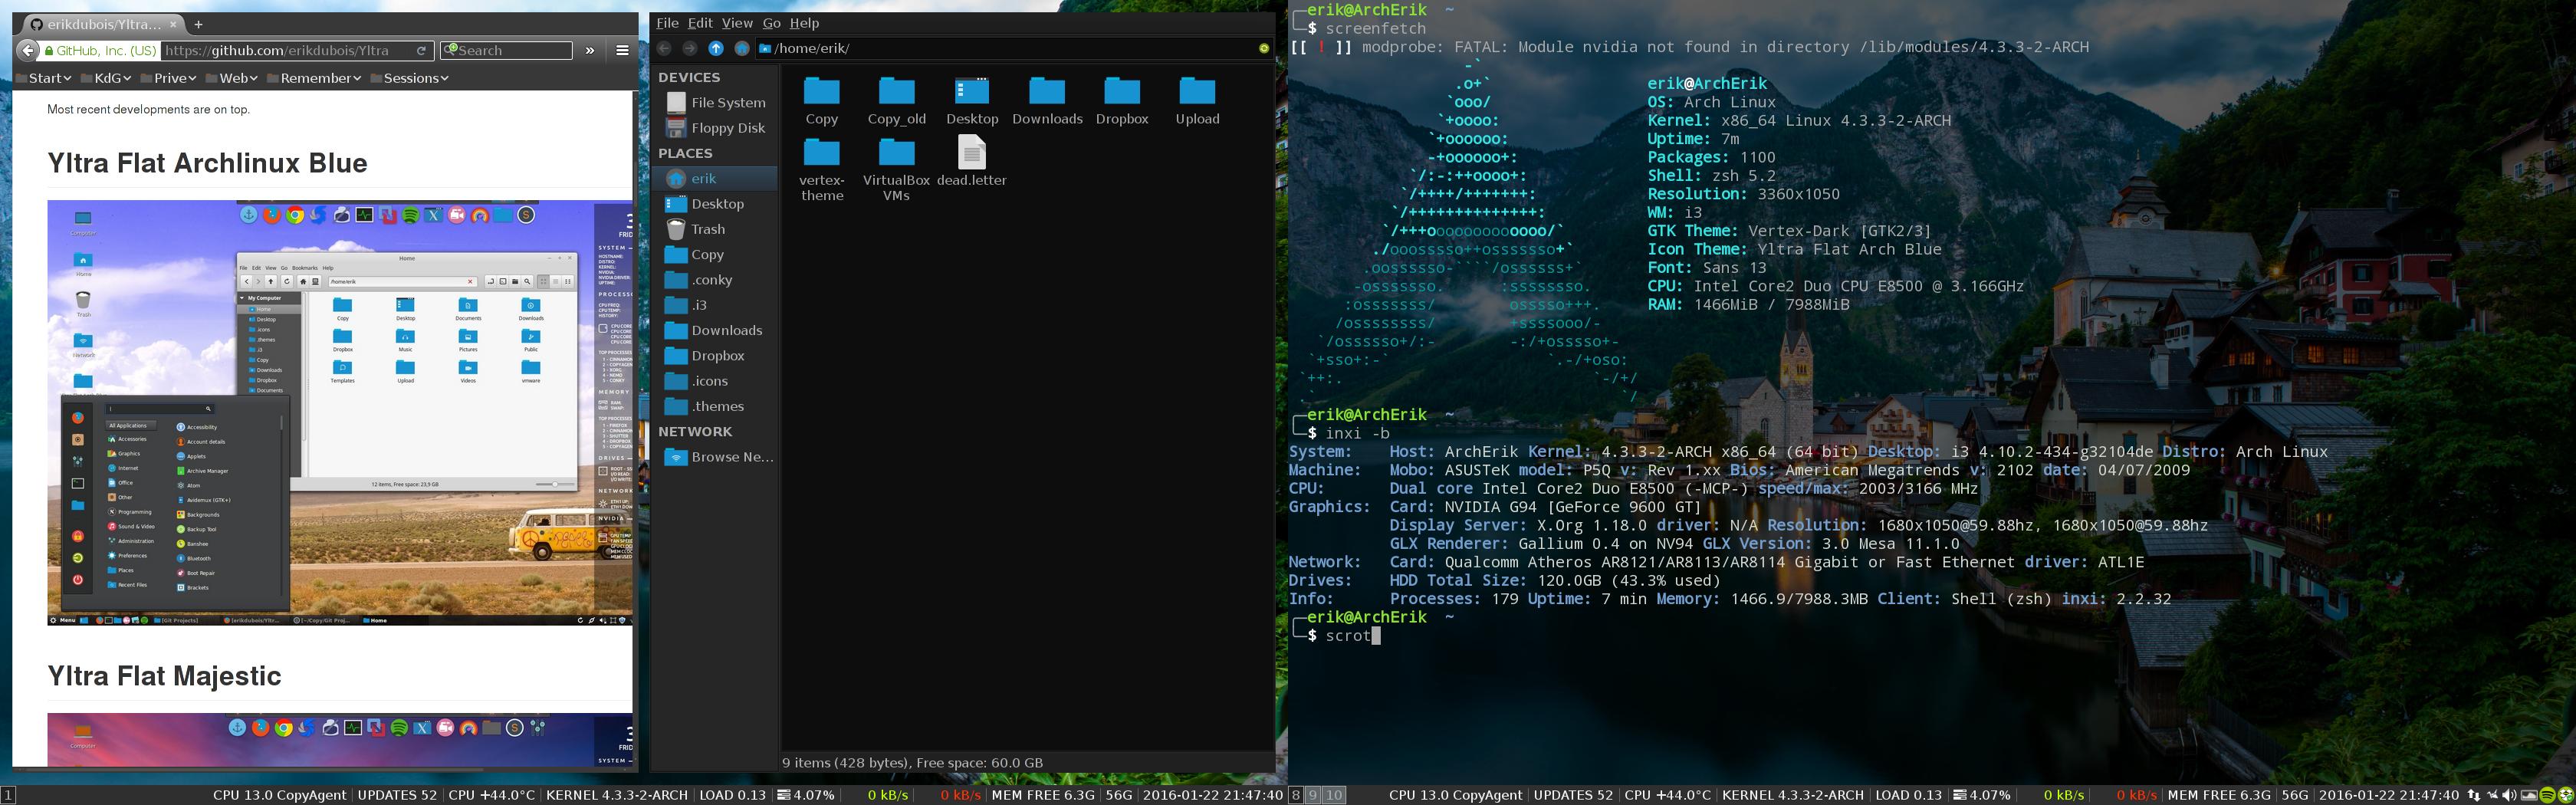The image size is (2576, 805).
Task: Click the reload icon in the URL bar
Action: [x=422, y=50]
